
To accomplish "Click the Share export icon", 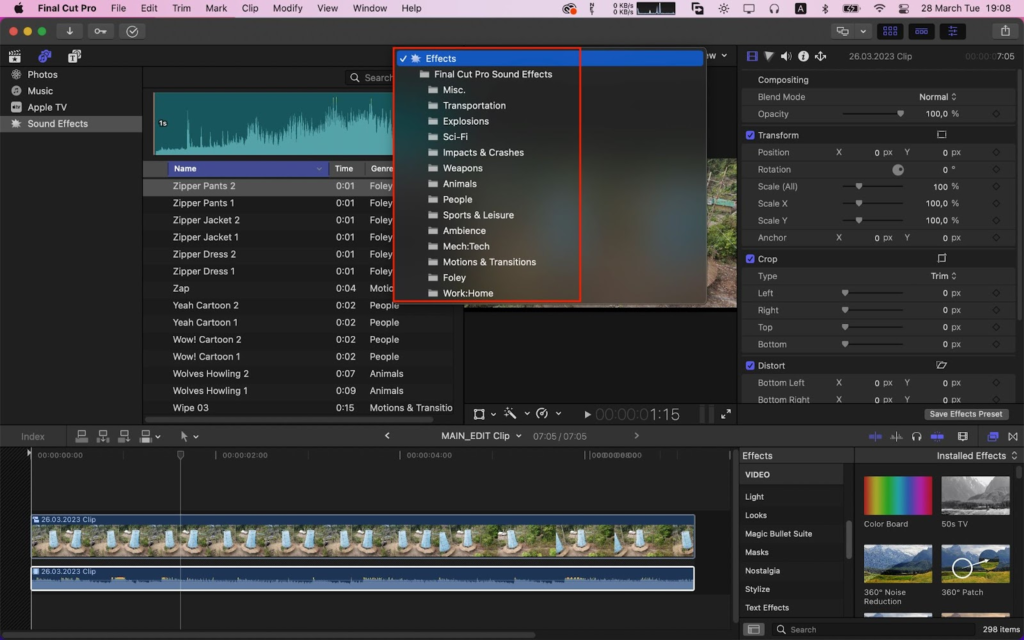I will [1005, 31].
